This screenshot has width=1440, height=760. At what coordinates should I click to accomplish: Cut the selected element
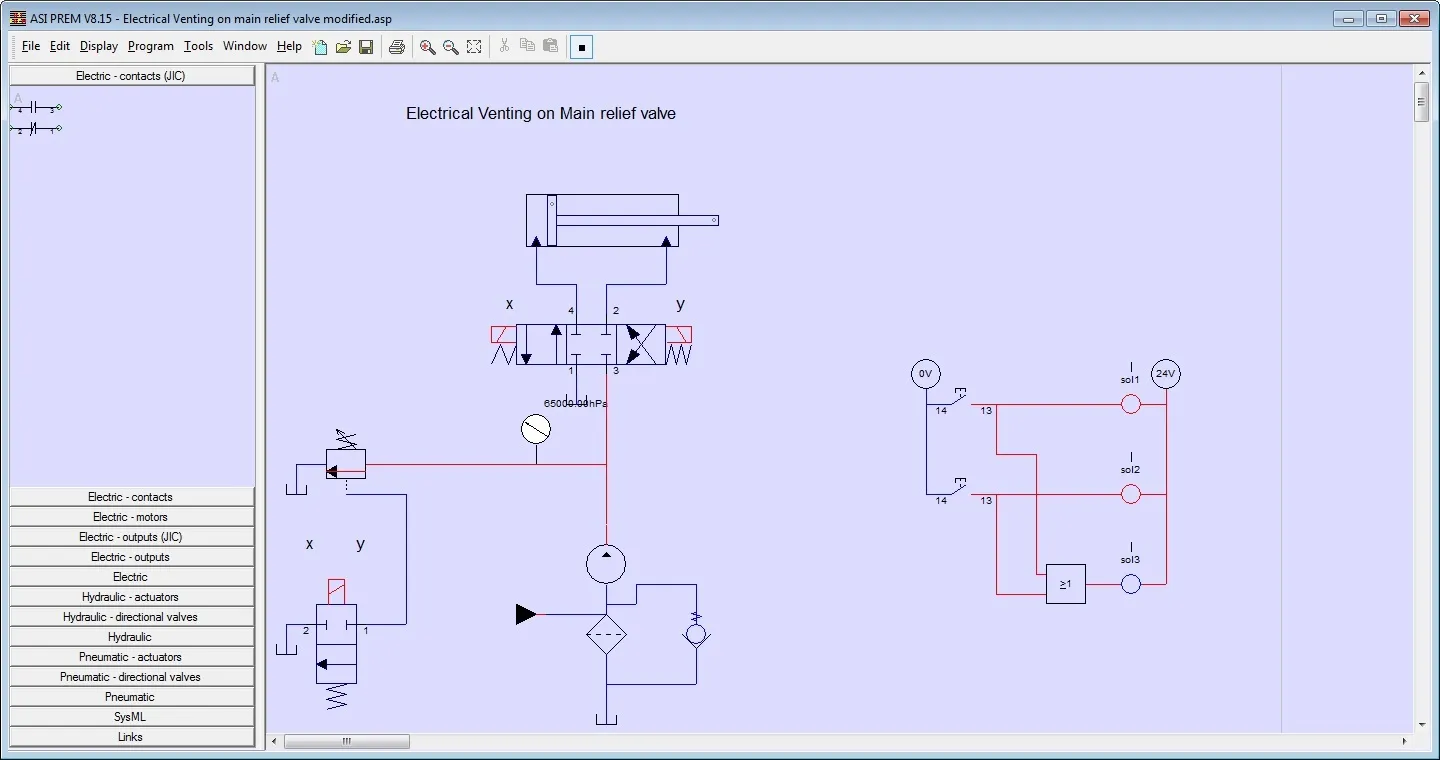pyautogui.click(x=504, y=47)
